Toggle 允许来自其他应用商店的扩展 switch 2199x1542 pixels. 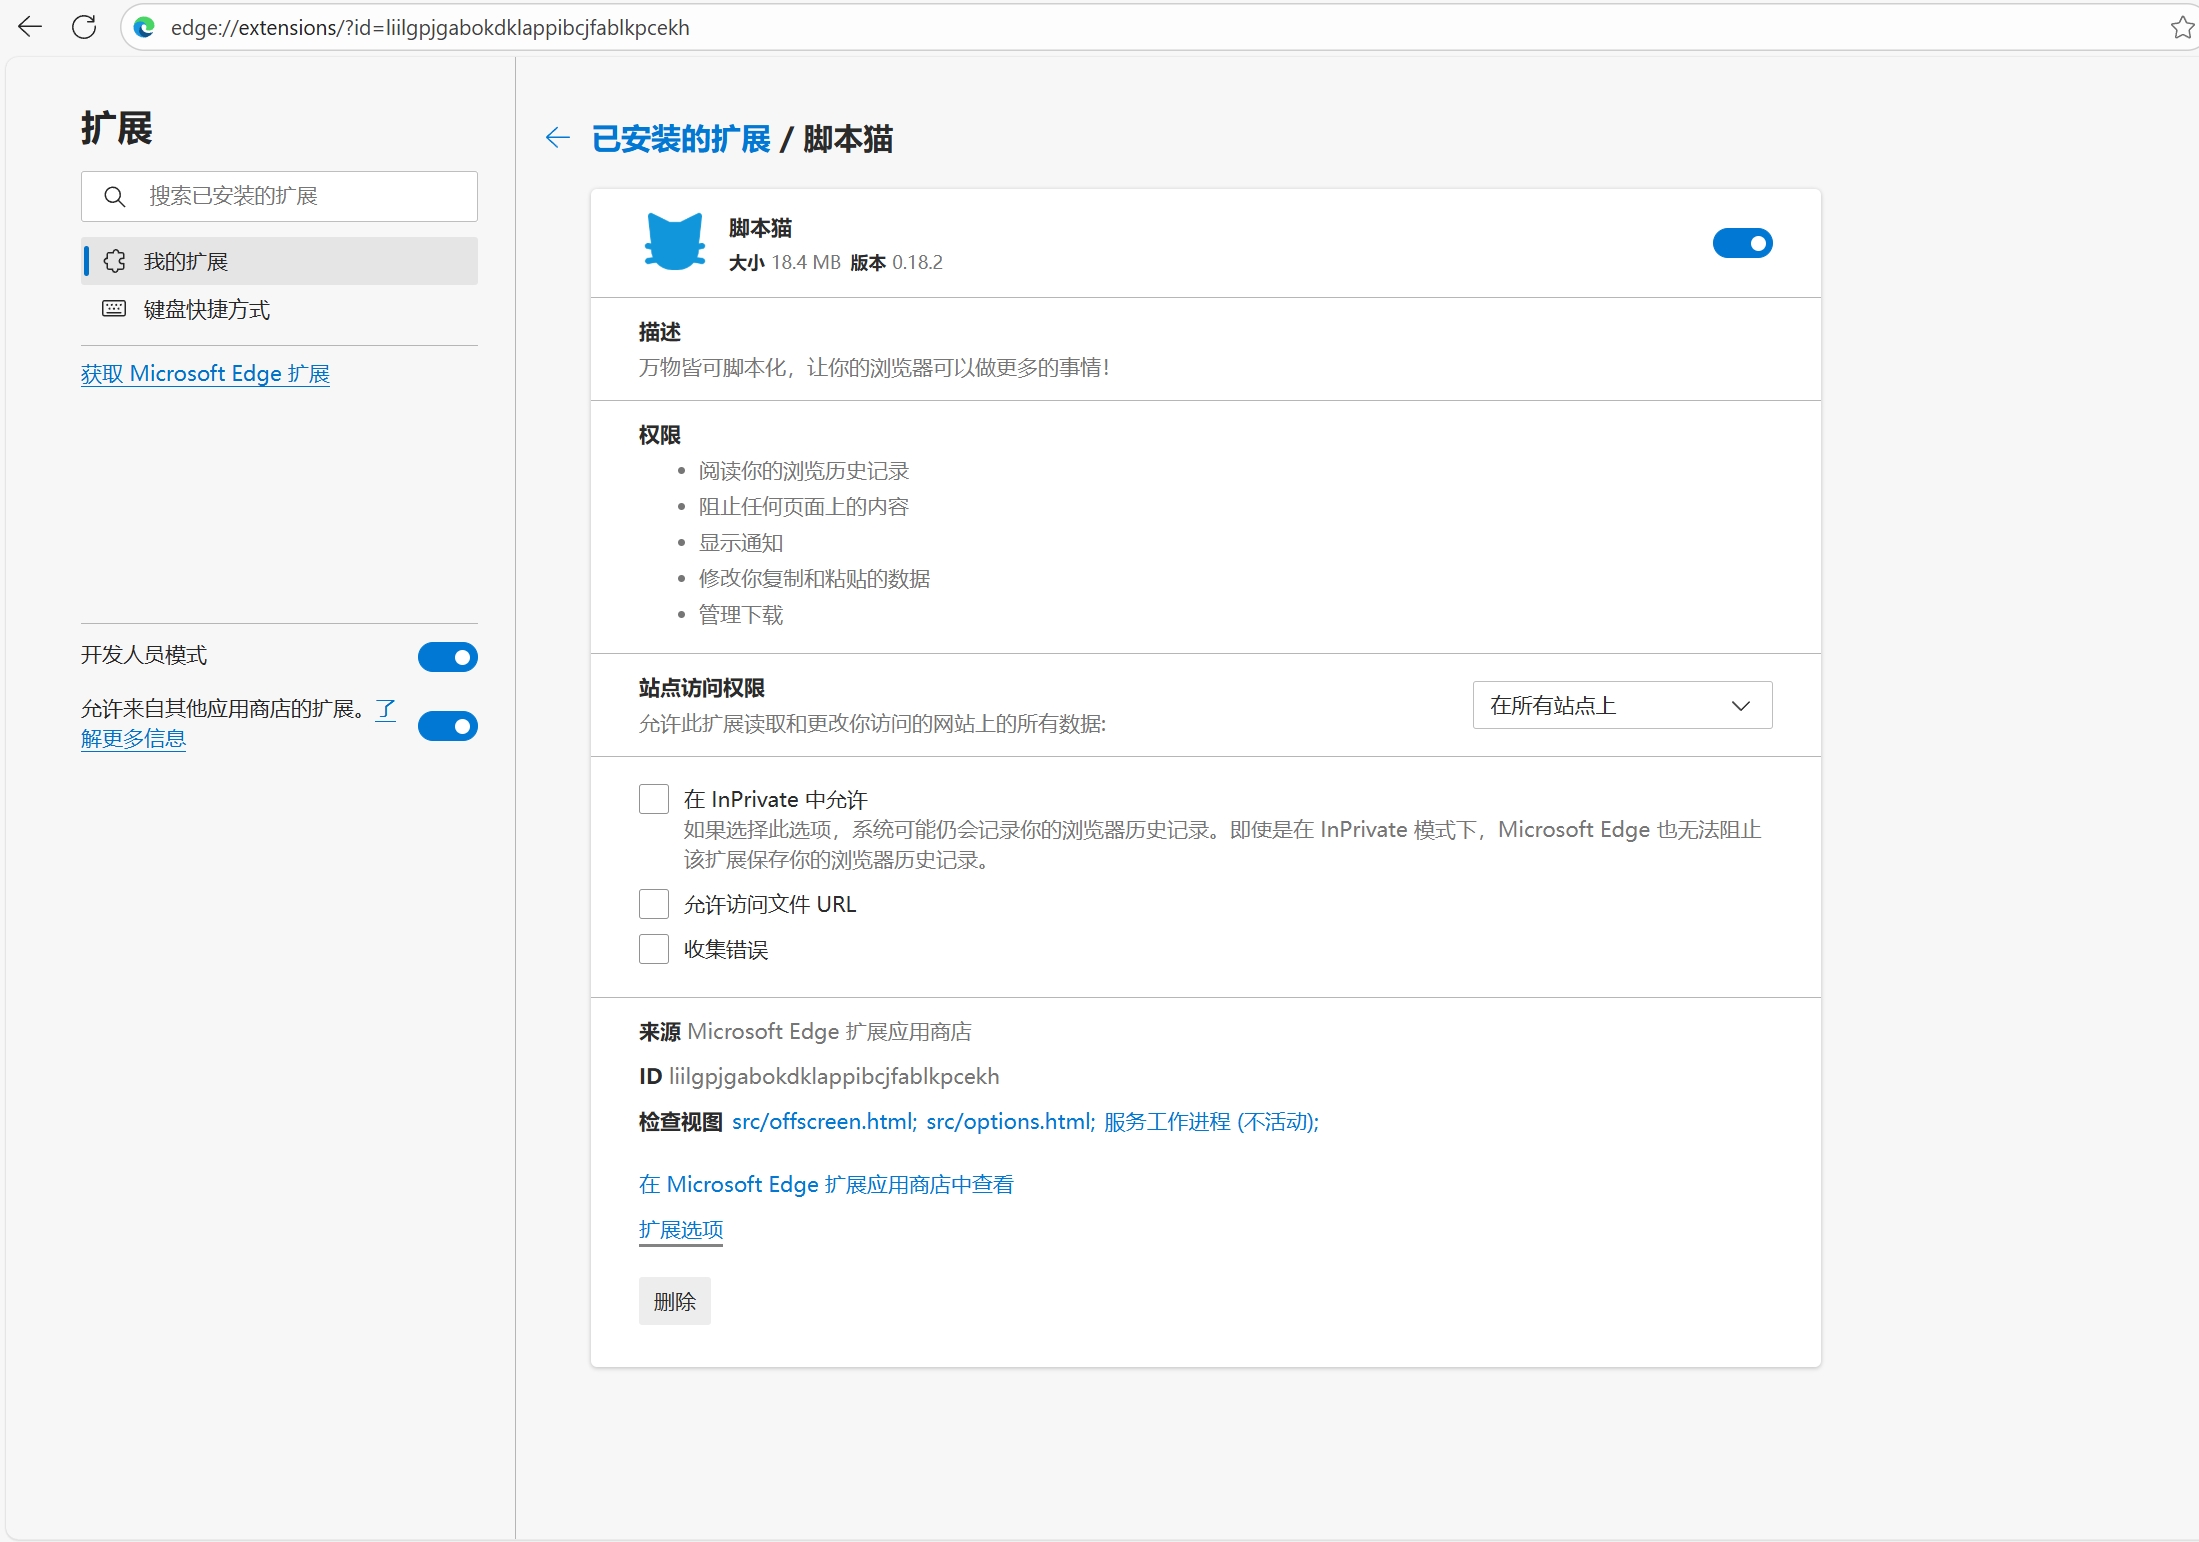point(448,726)
